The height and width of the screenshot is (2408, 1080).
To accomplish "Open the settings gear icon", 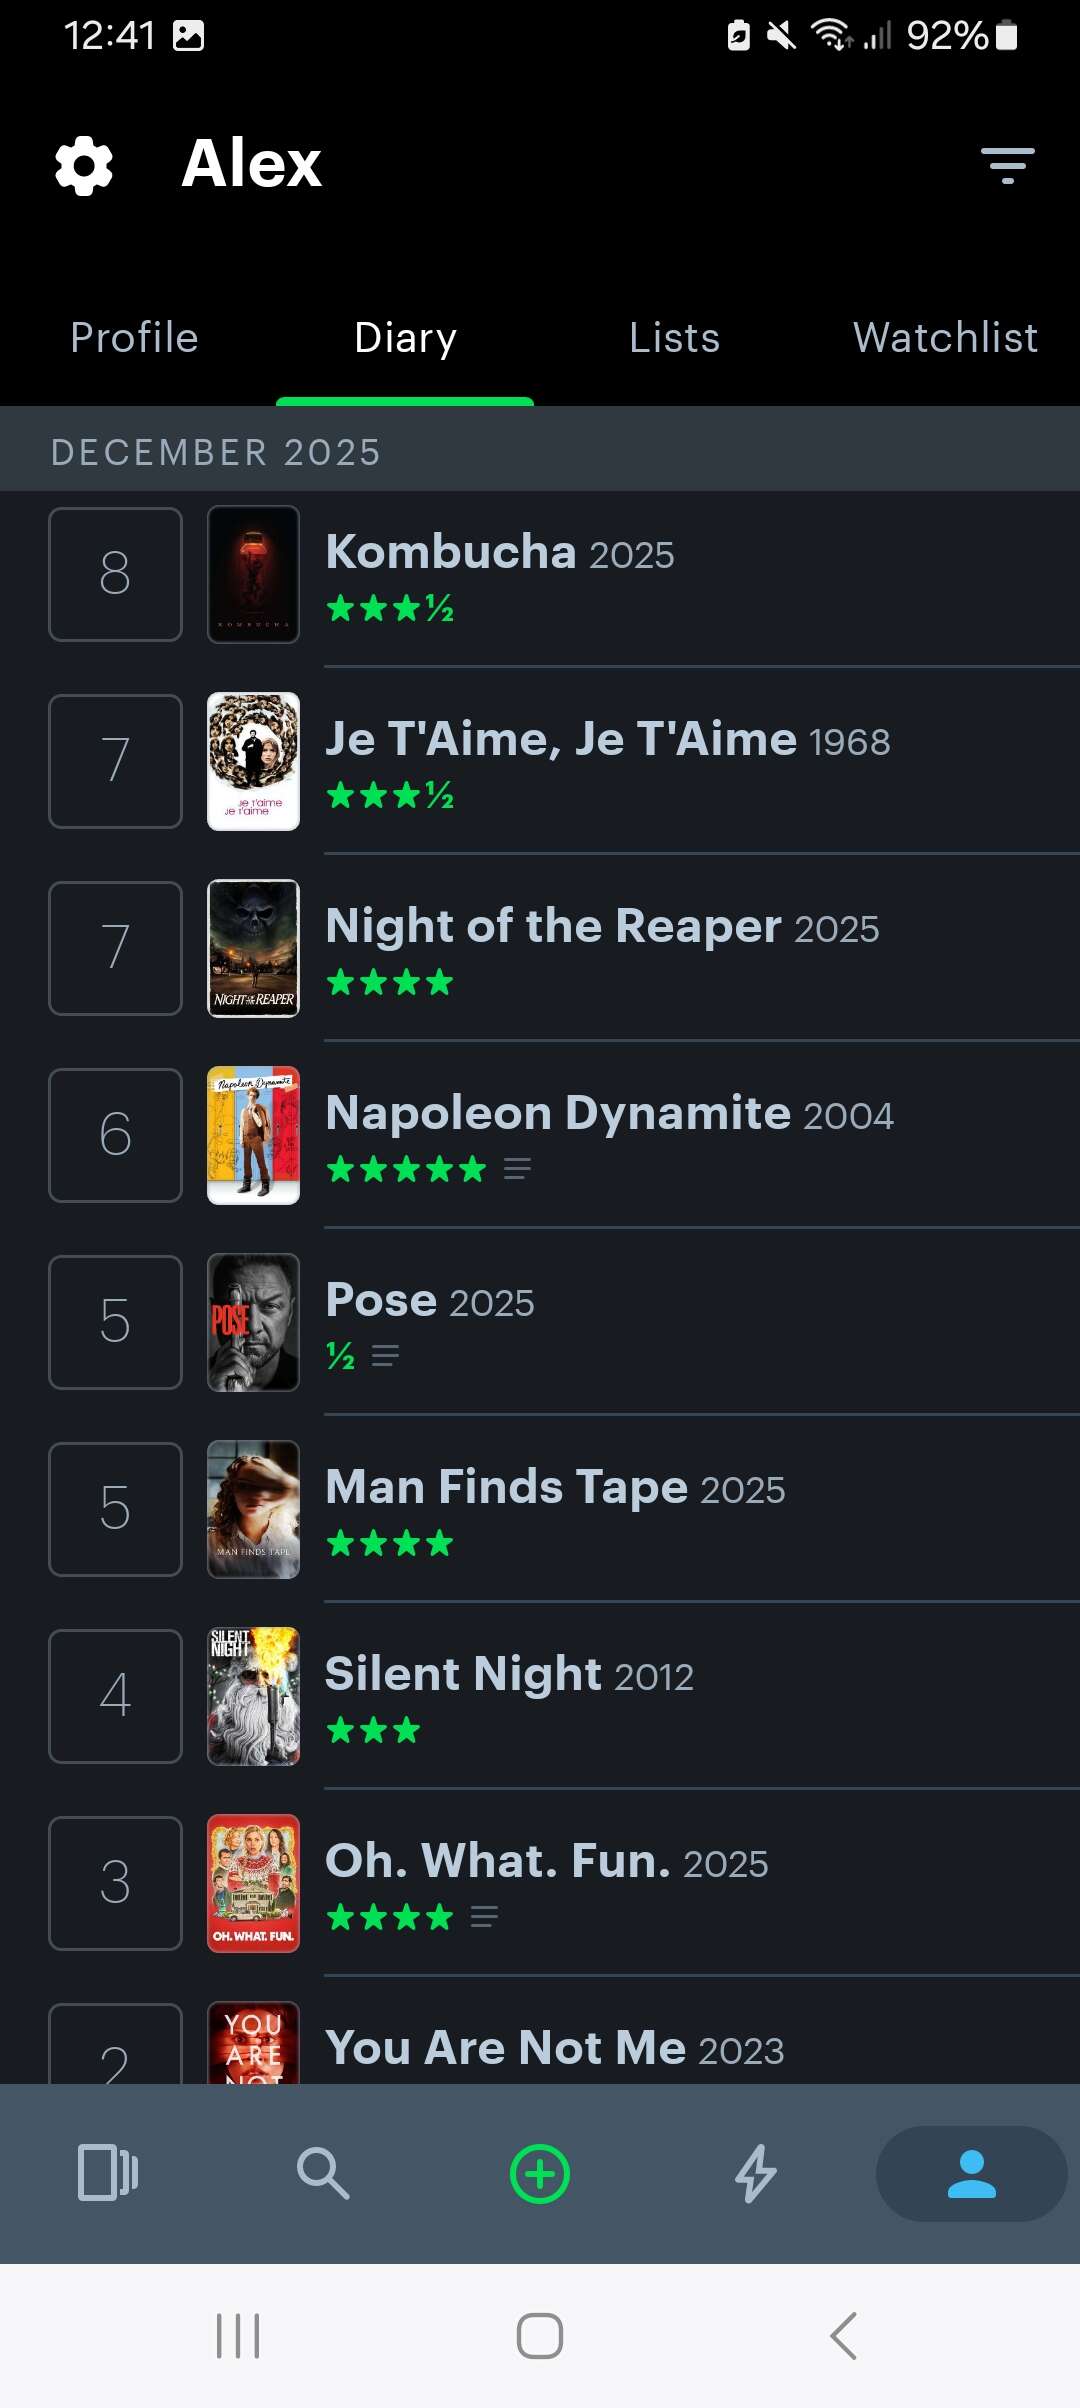I will pos(84,165).
